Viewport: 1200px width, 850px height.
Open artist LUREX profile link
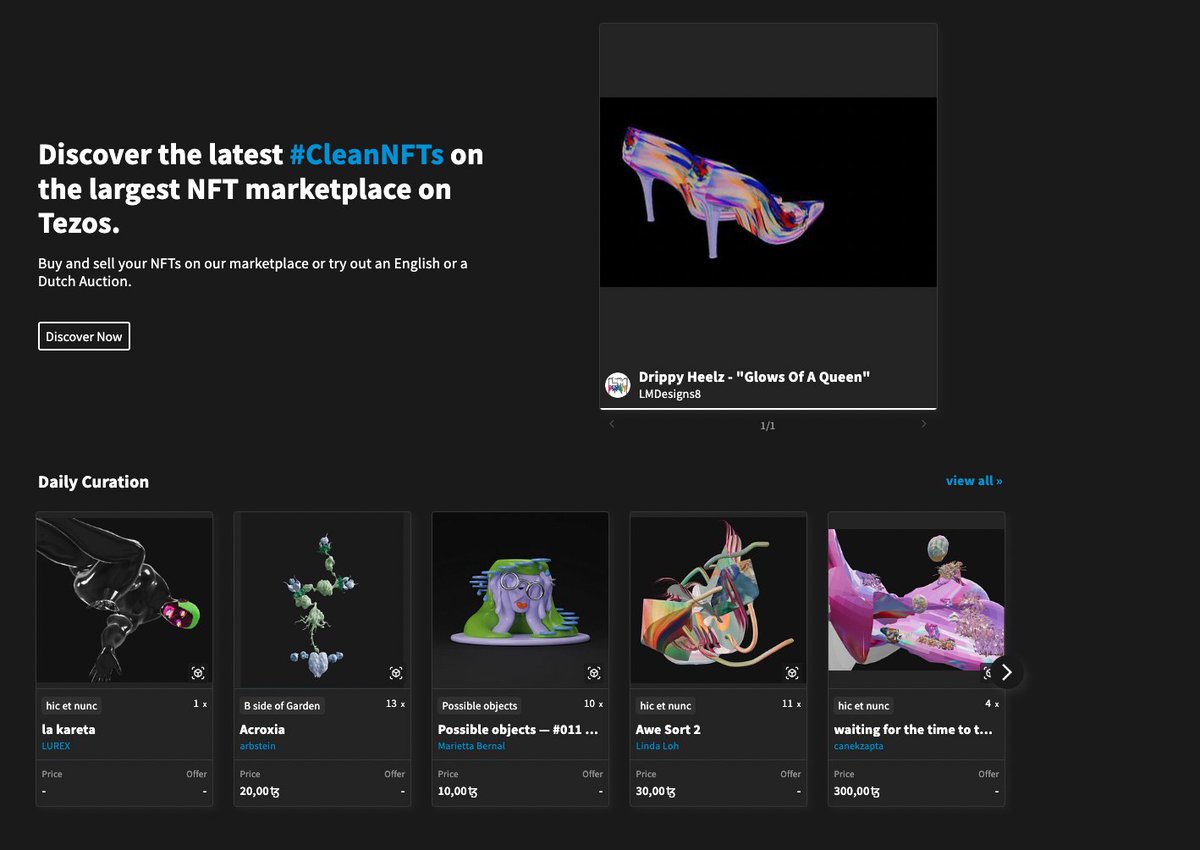[x=56, y=746]
